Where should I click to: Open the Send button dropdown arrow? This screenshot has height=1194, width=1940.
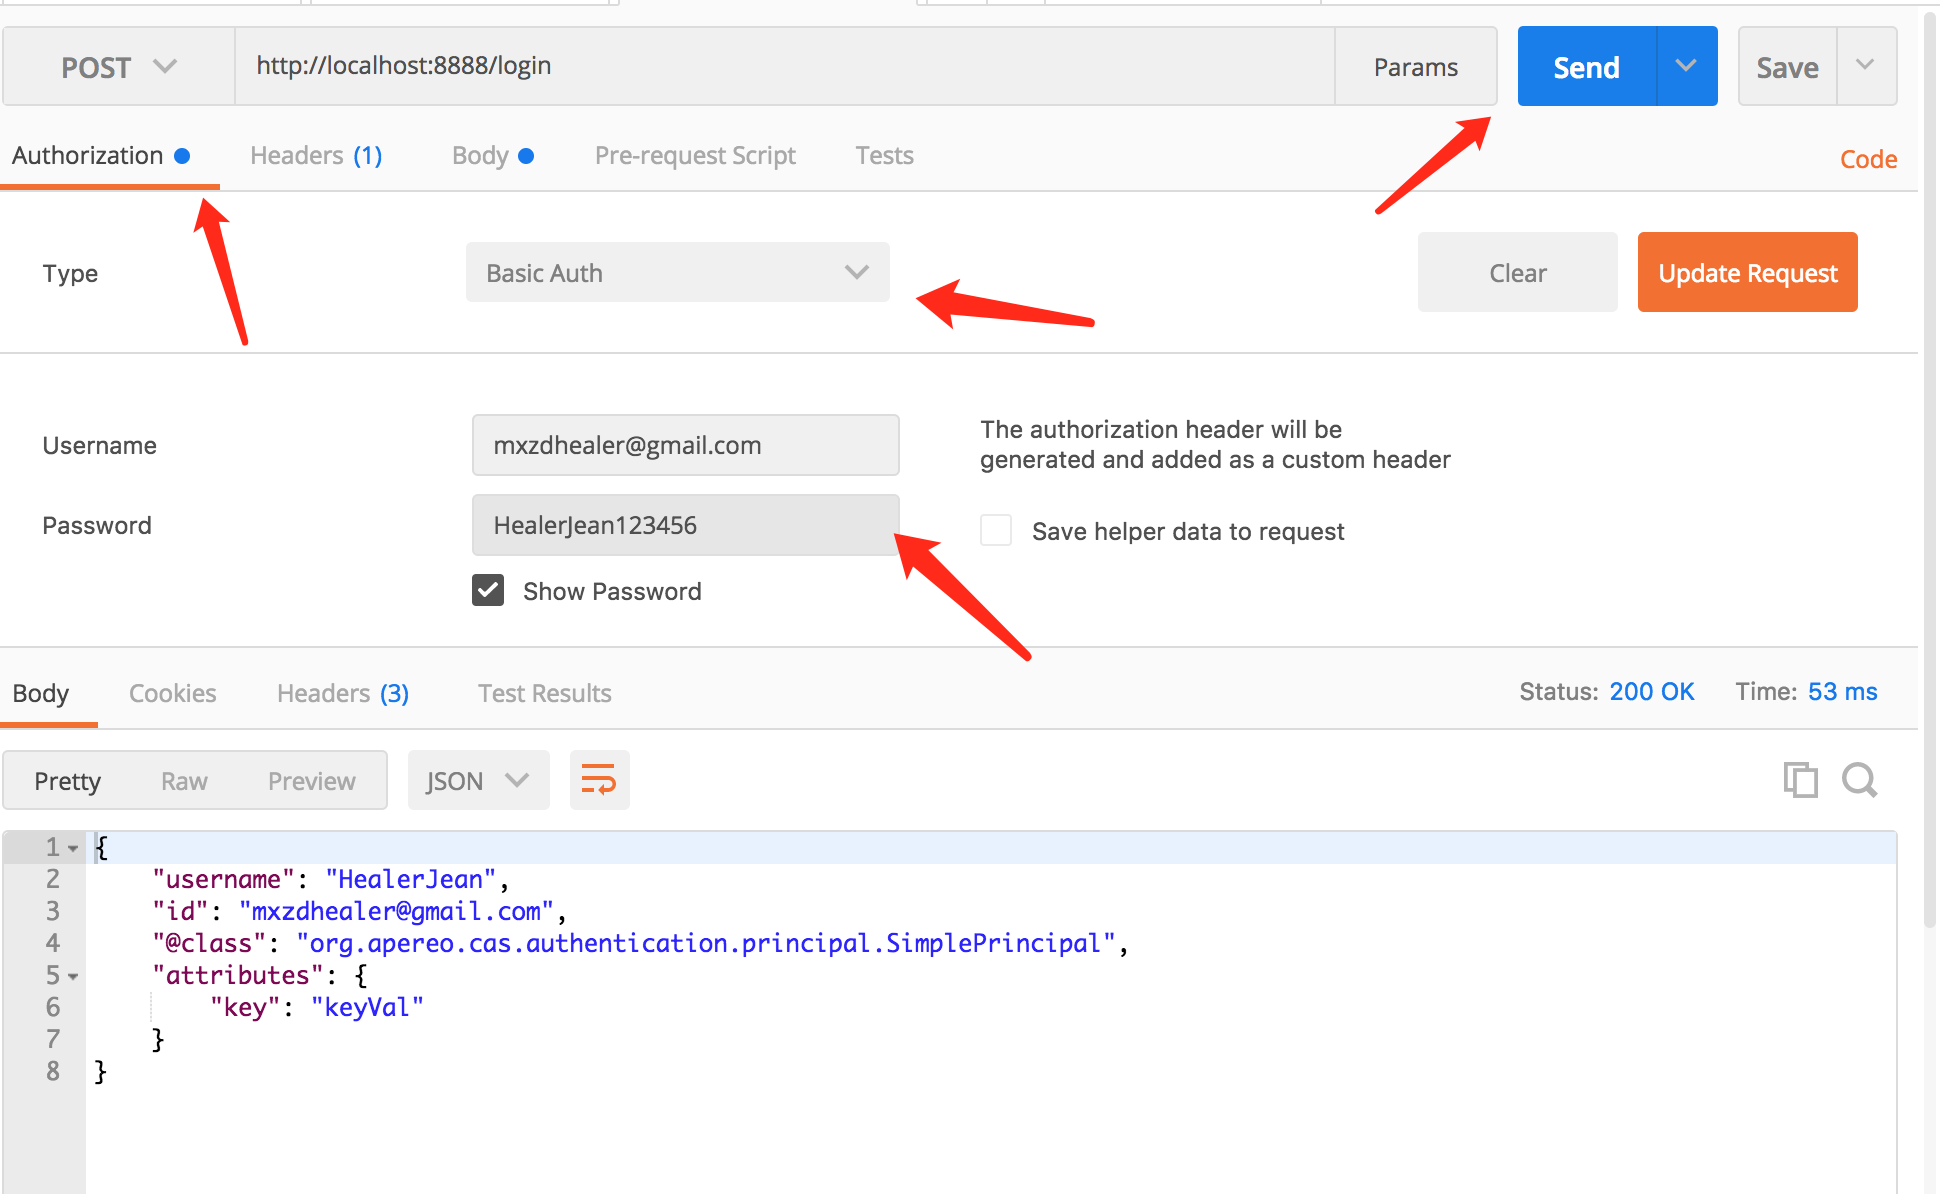click(1686, 67)
